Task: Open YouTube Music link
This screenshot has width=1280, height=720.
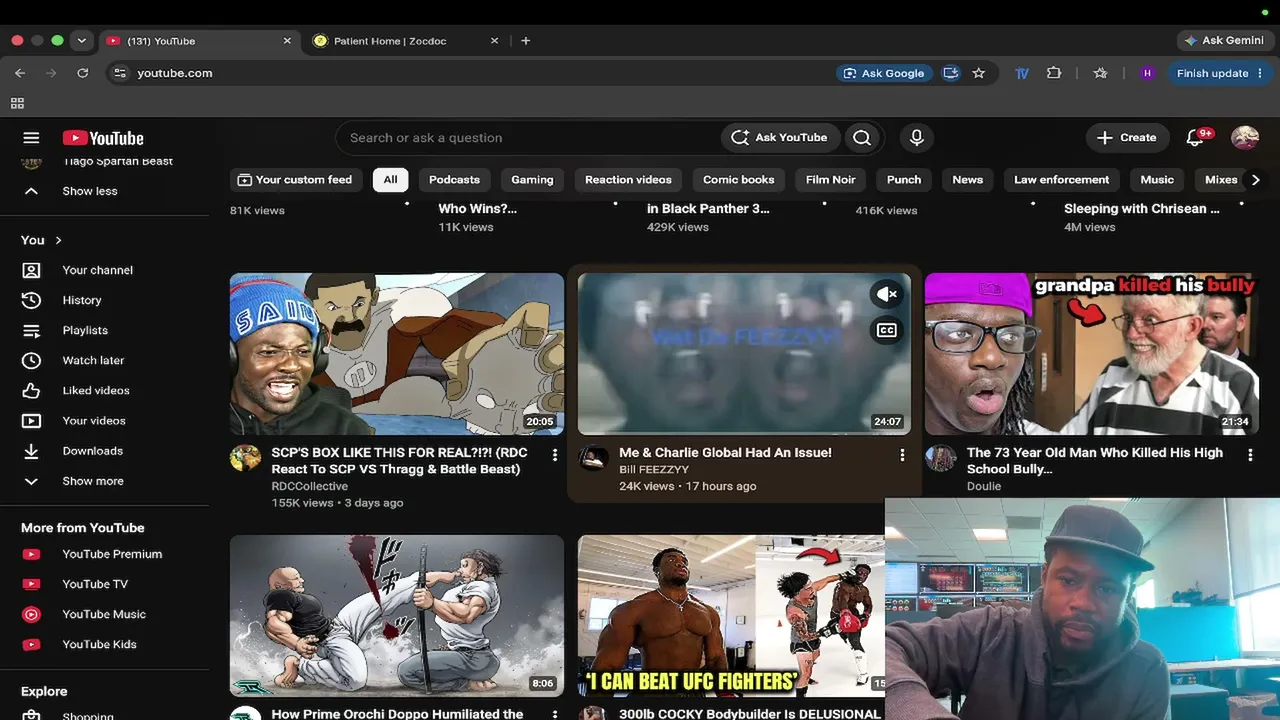Action: [x=104, y=614]
